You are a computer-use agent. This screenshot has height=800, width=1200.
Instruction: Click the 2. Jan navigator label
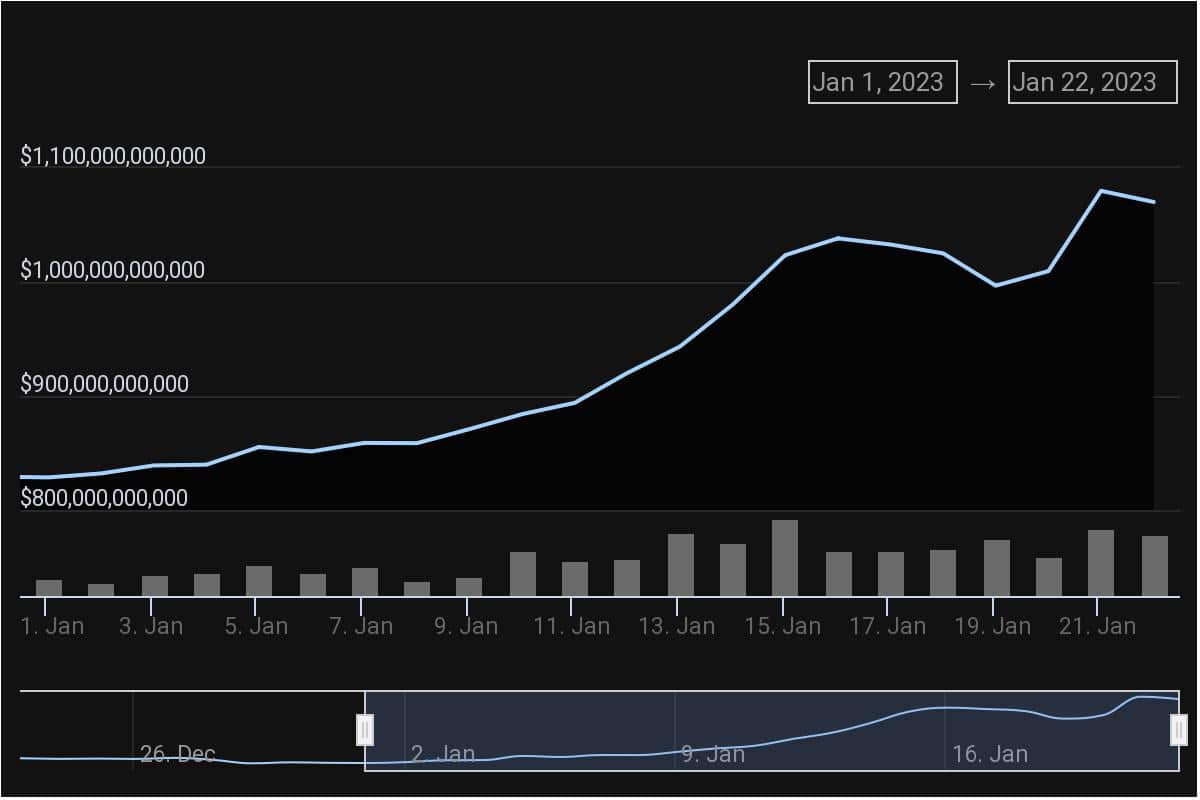[443, 754]
